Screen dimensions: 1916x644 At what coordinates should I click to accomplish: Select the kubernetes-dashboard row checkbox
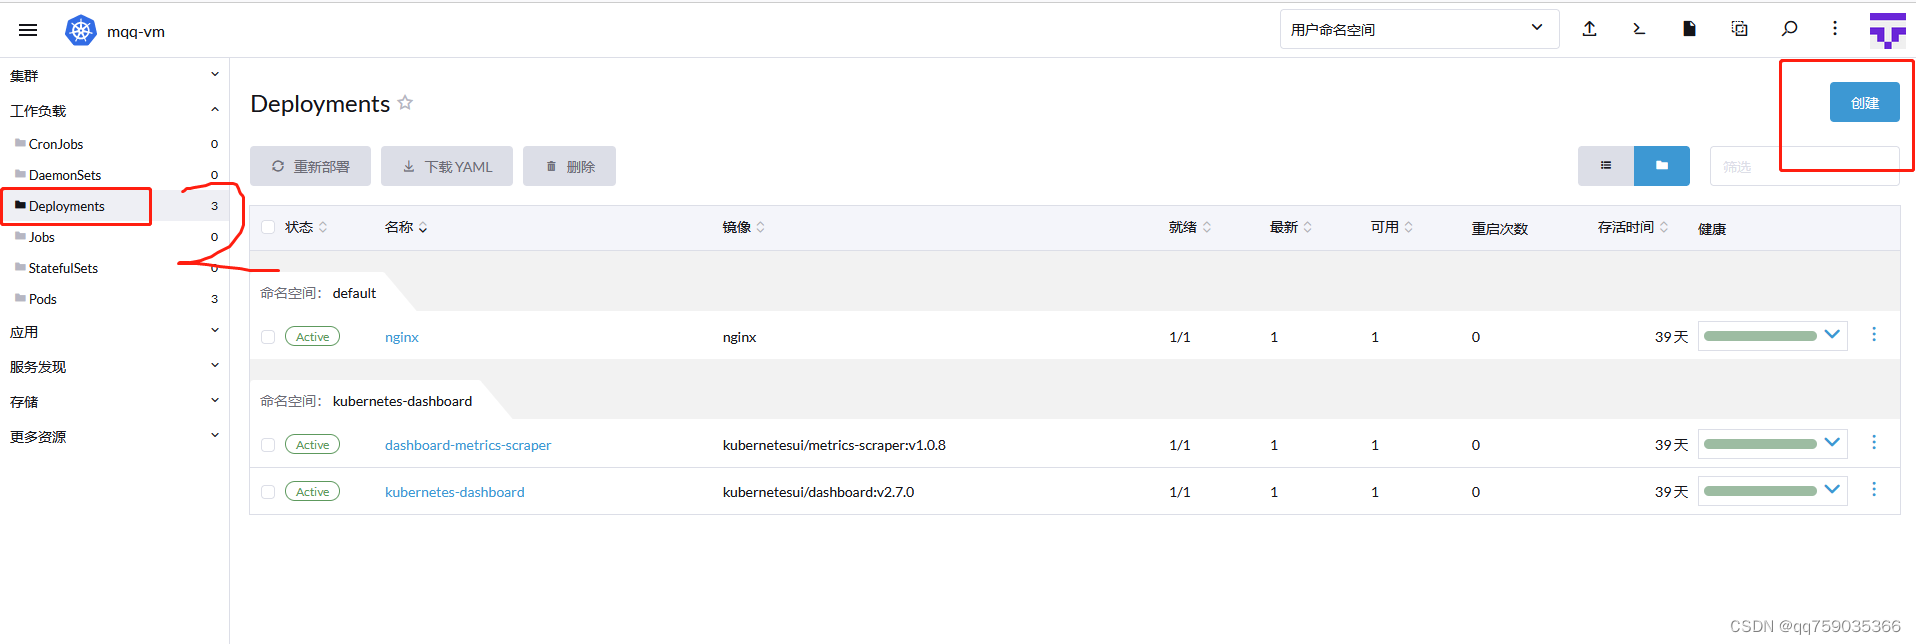[268, 492]
